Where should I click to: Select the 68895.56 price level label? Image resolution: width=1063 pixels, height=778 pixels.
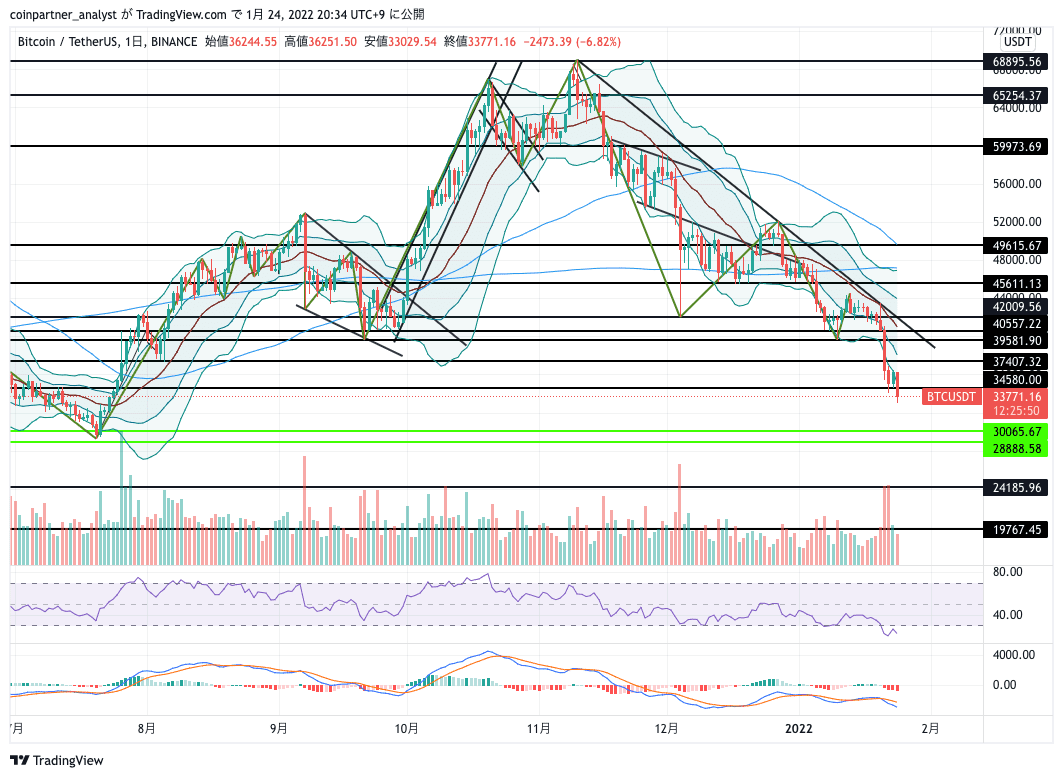(x=1016, y=62)
